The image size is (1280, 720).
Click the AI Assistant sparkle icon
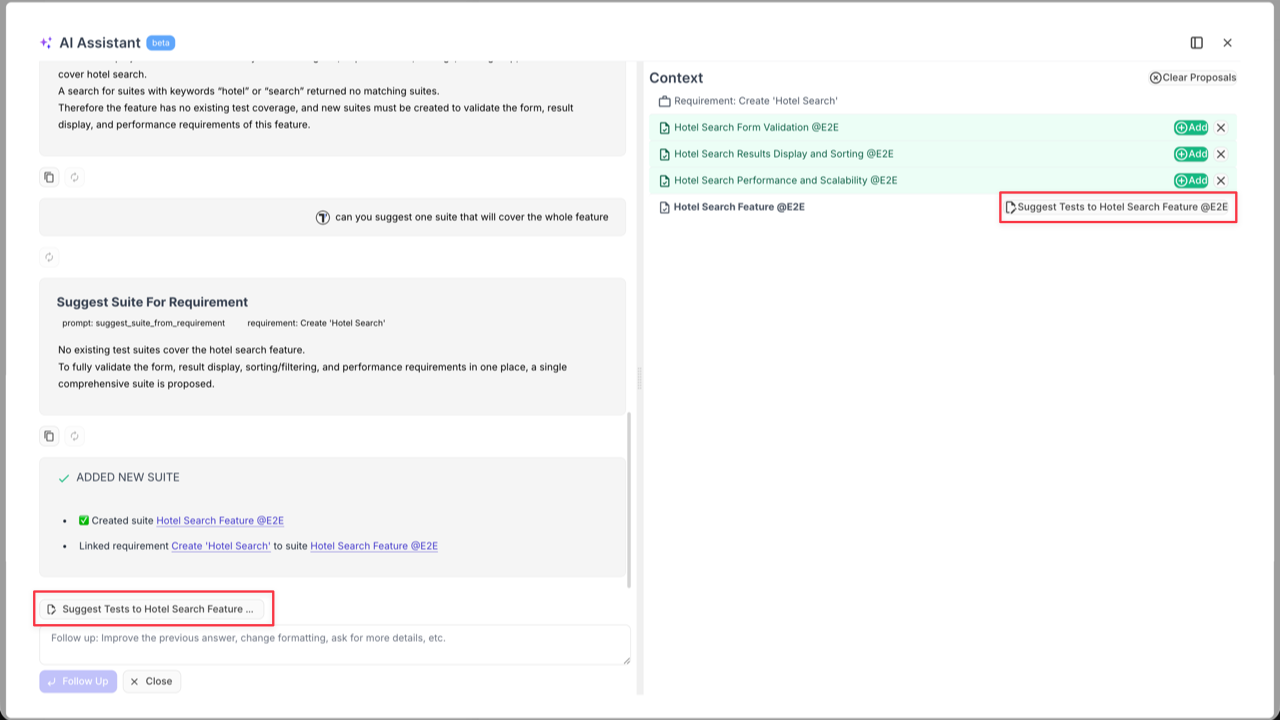tap(44, 42)
